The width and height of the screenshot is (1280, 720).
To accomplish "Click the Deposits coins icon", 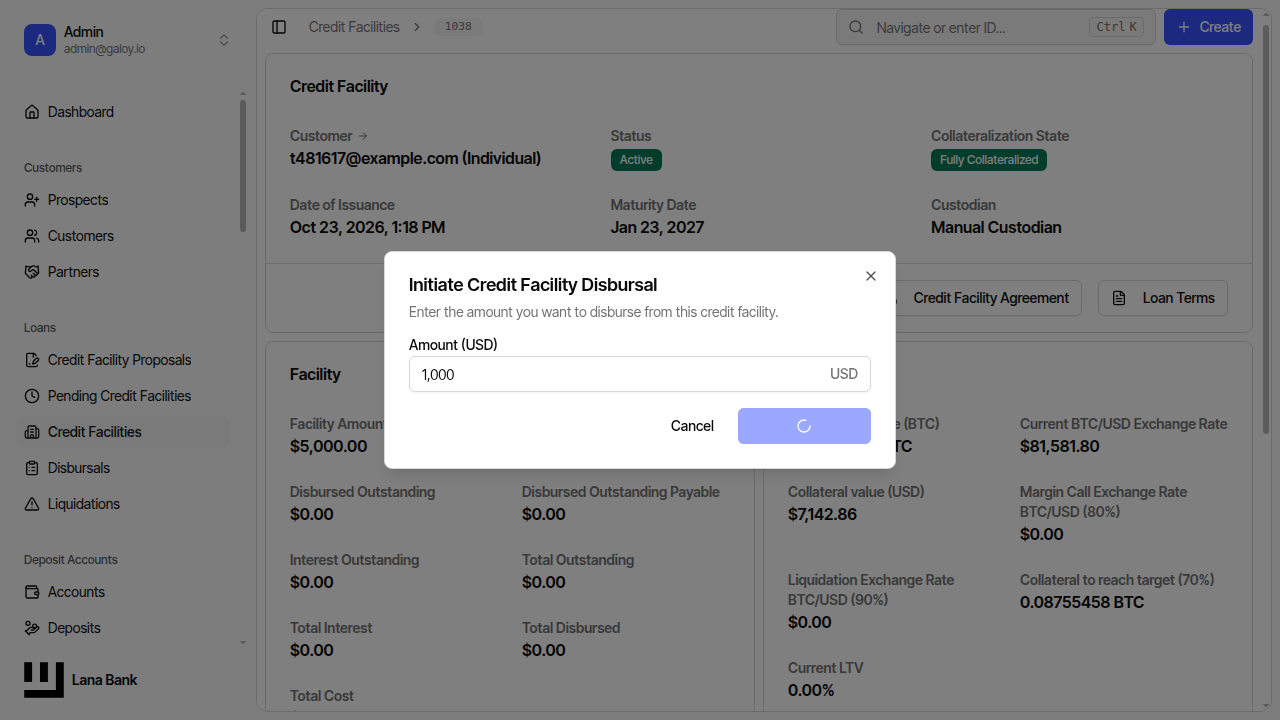I will pyautogui.click(x=32, y=628).
